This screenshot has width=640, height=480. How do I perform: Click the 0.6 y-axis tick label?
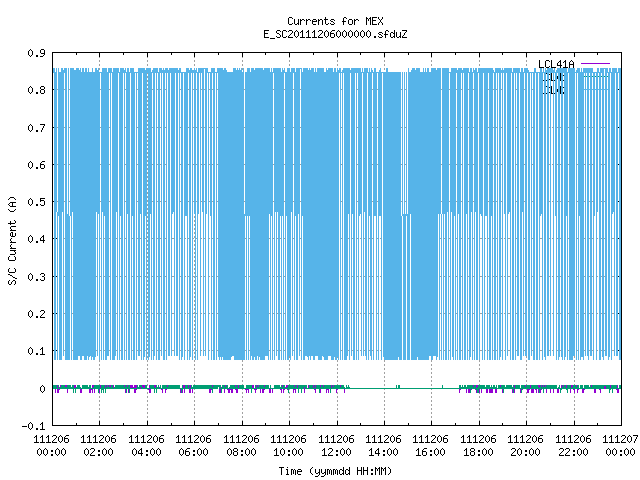point(36,165)
